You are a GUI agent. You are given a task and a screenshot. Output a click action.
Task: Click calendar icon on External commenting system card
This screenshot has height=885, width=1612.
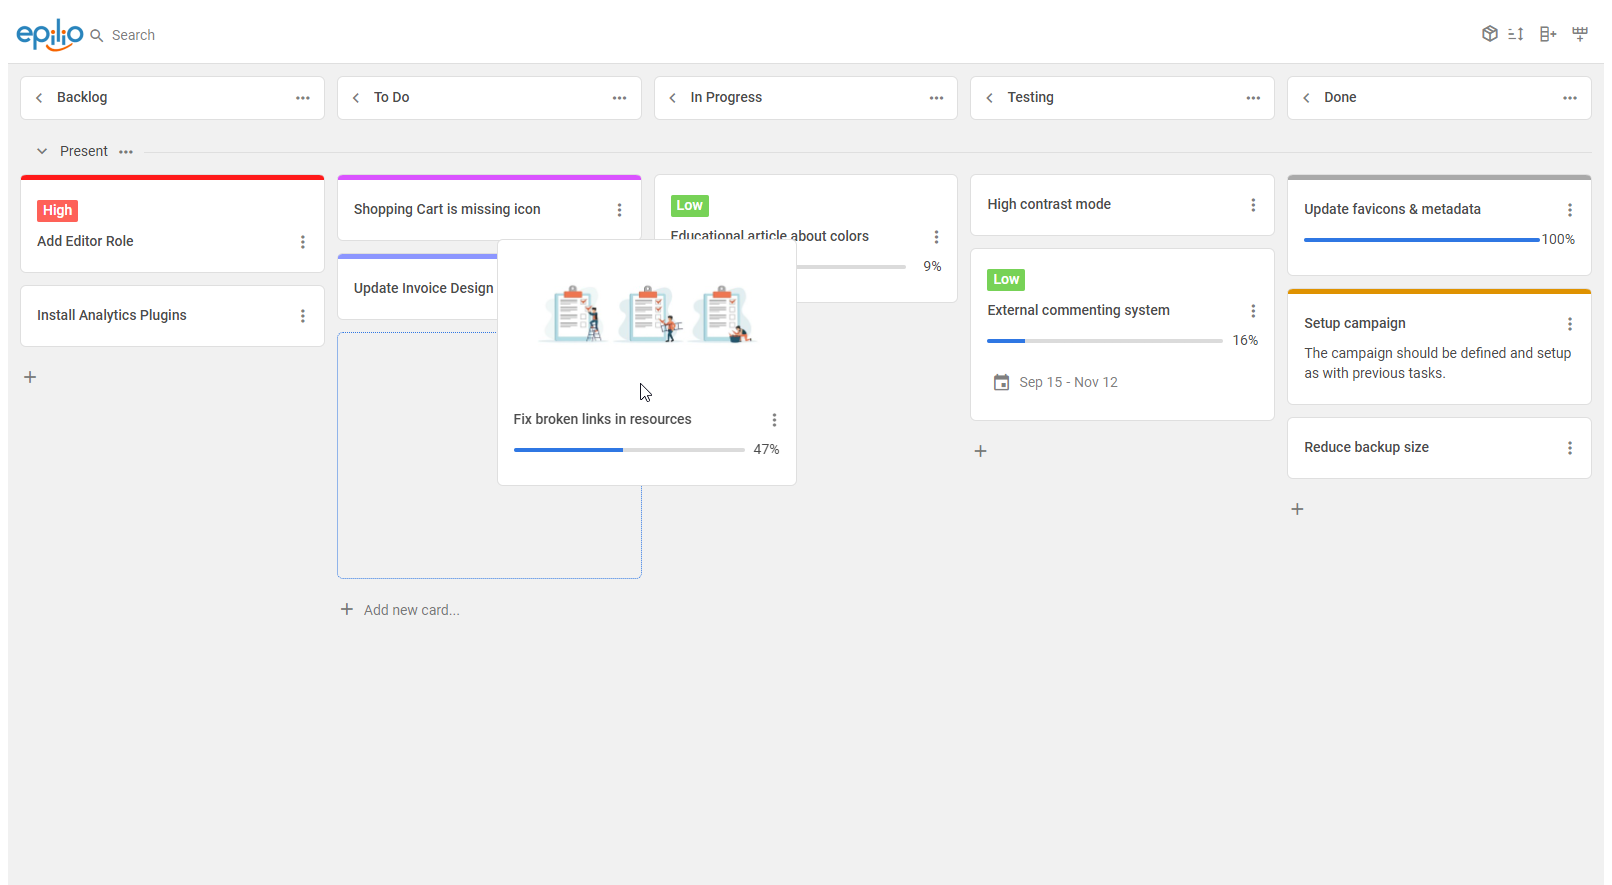coord(1001,382)
